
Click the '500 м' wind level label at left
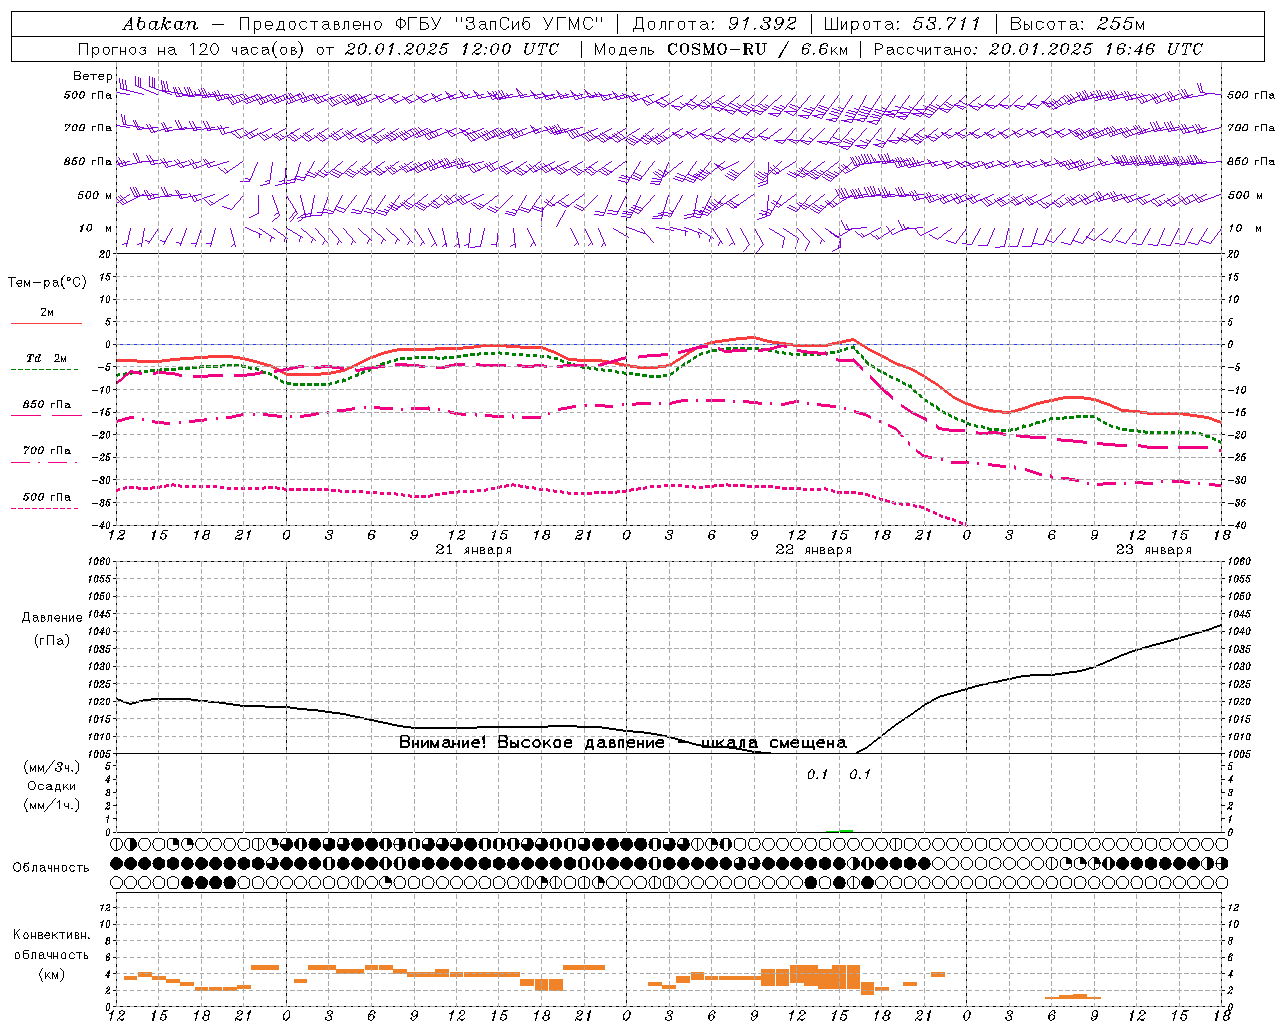(x=95, y=196)
